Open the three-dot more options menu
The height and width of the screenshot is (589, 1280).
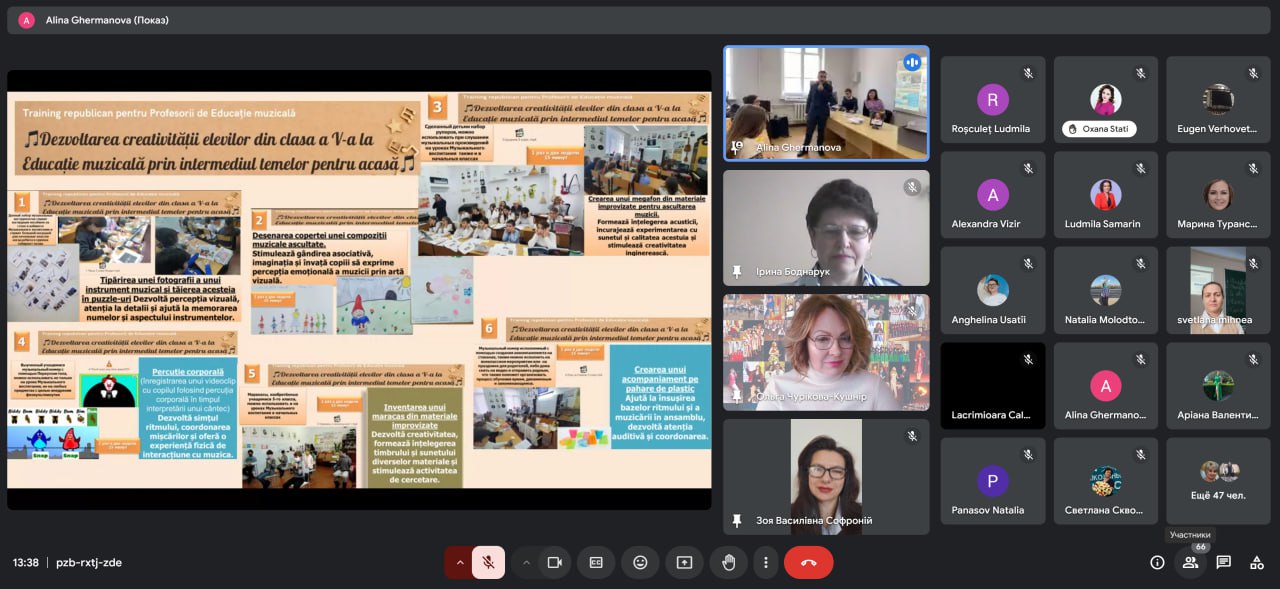coord(766,562)
